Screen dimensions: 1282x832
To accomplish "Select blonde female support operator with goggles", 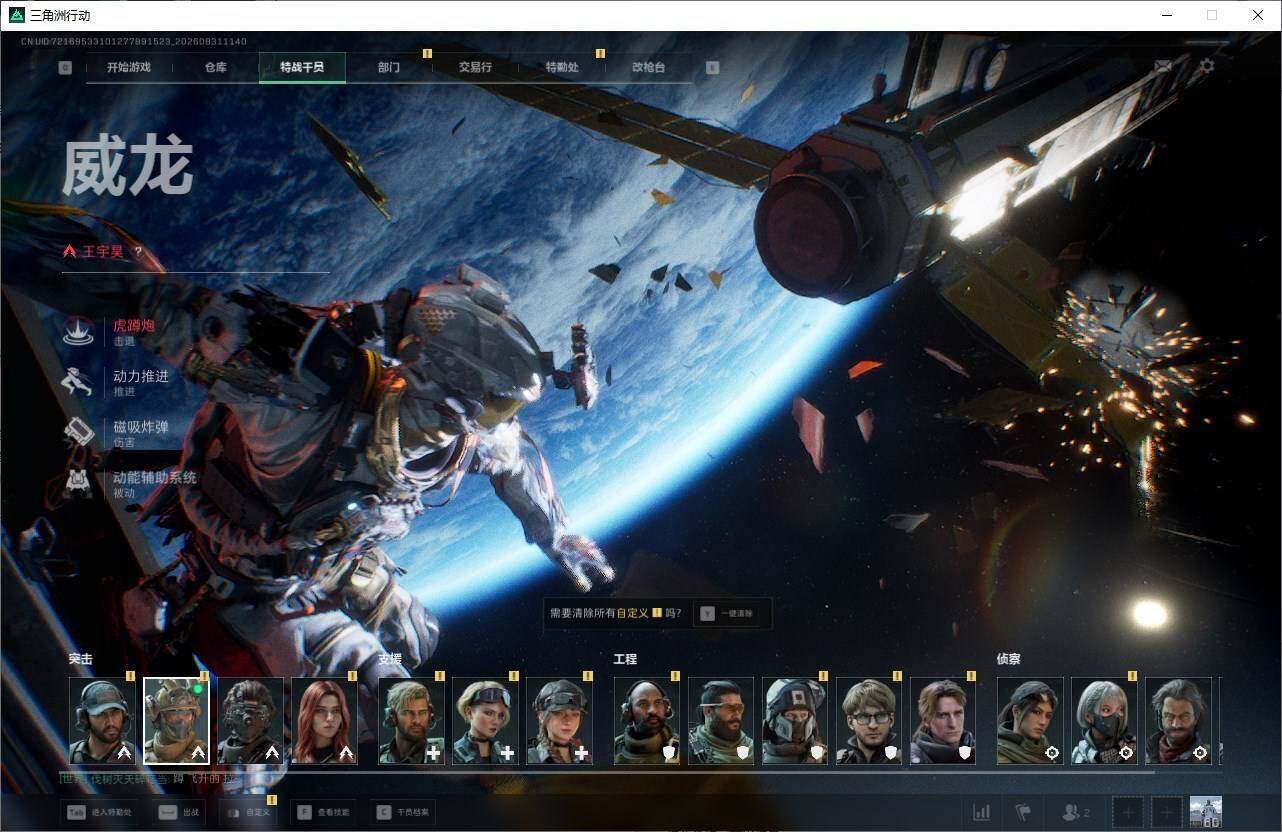I will [485, 721].
